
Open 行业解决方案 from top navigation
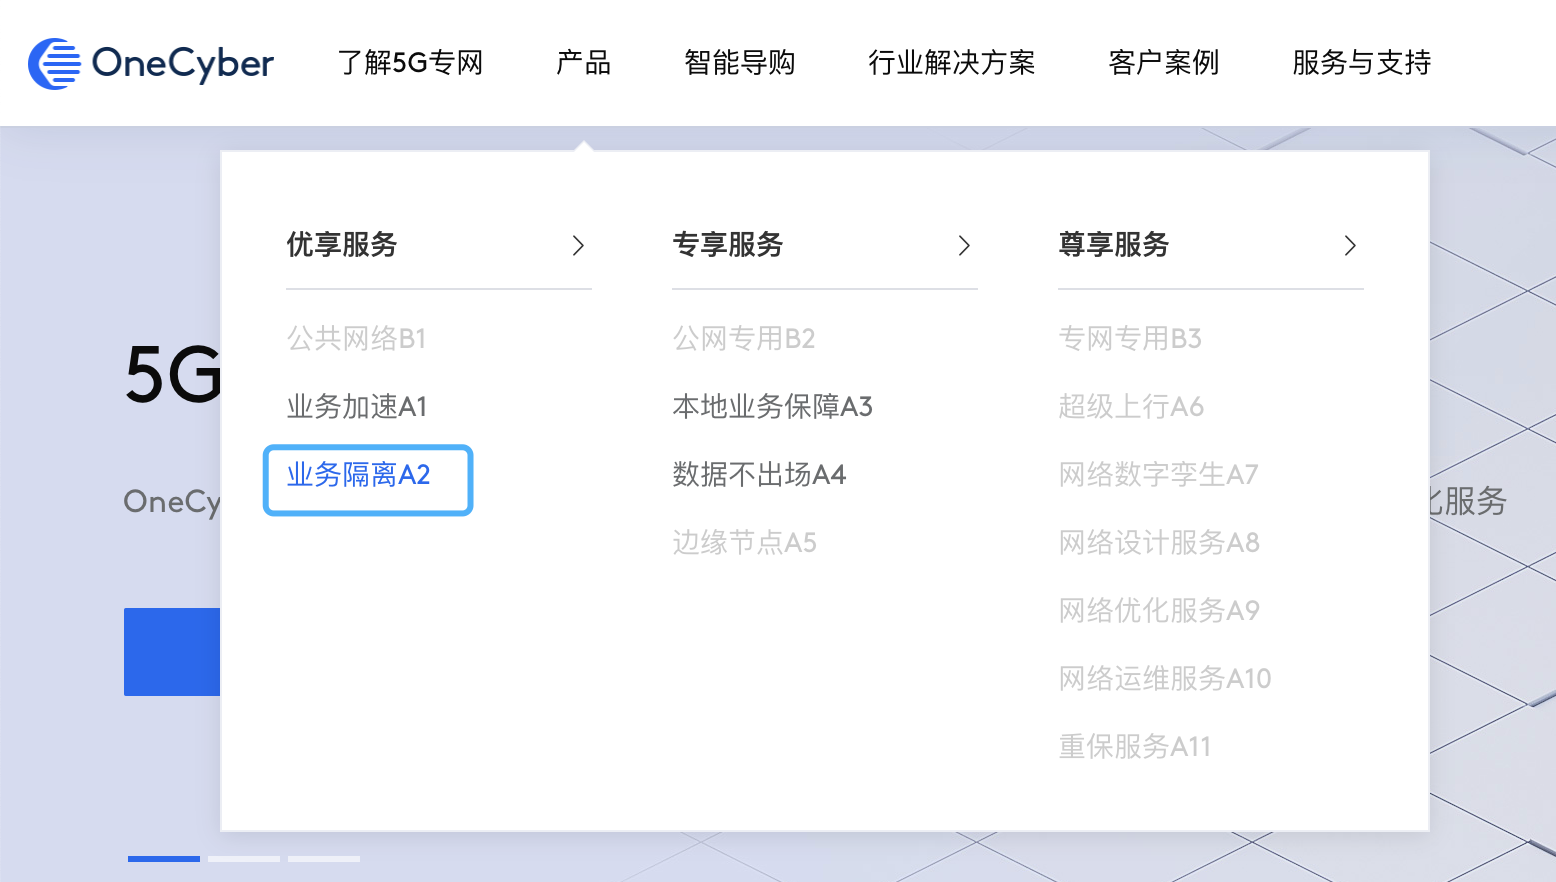coord(951,63)
